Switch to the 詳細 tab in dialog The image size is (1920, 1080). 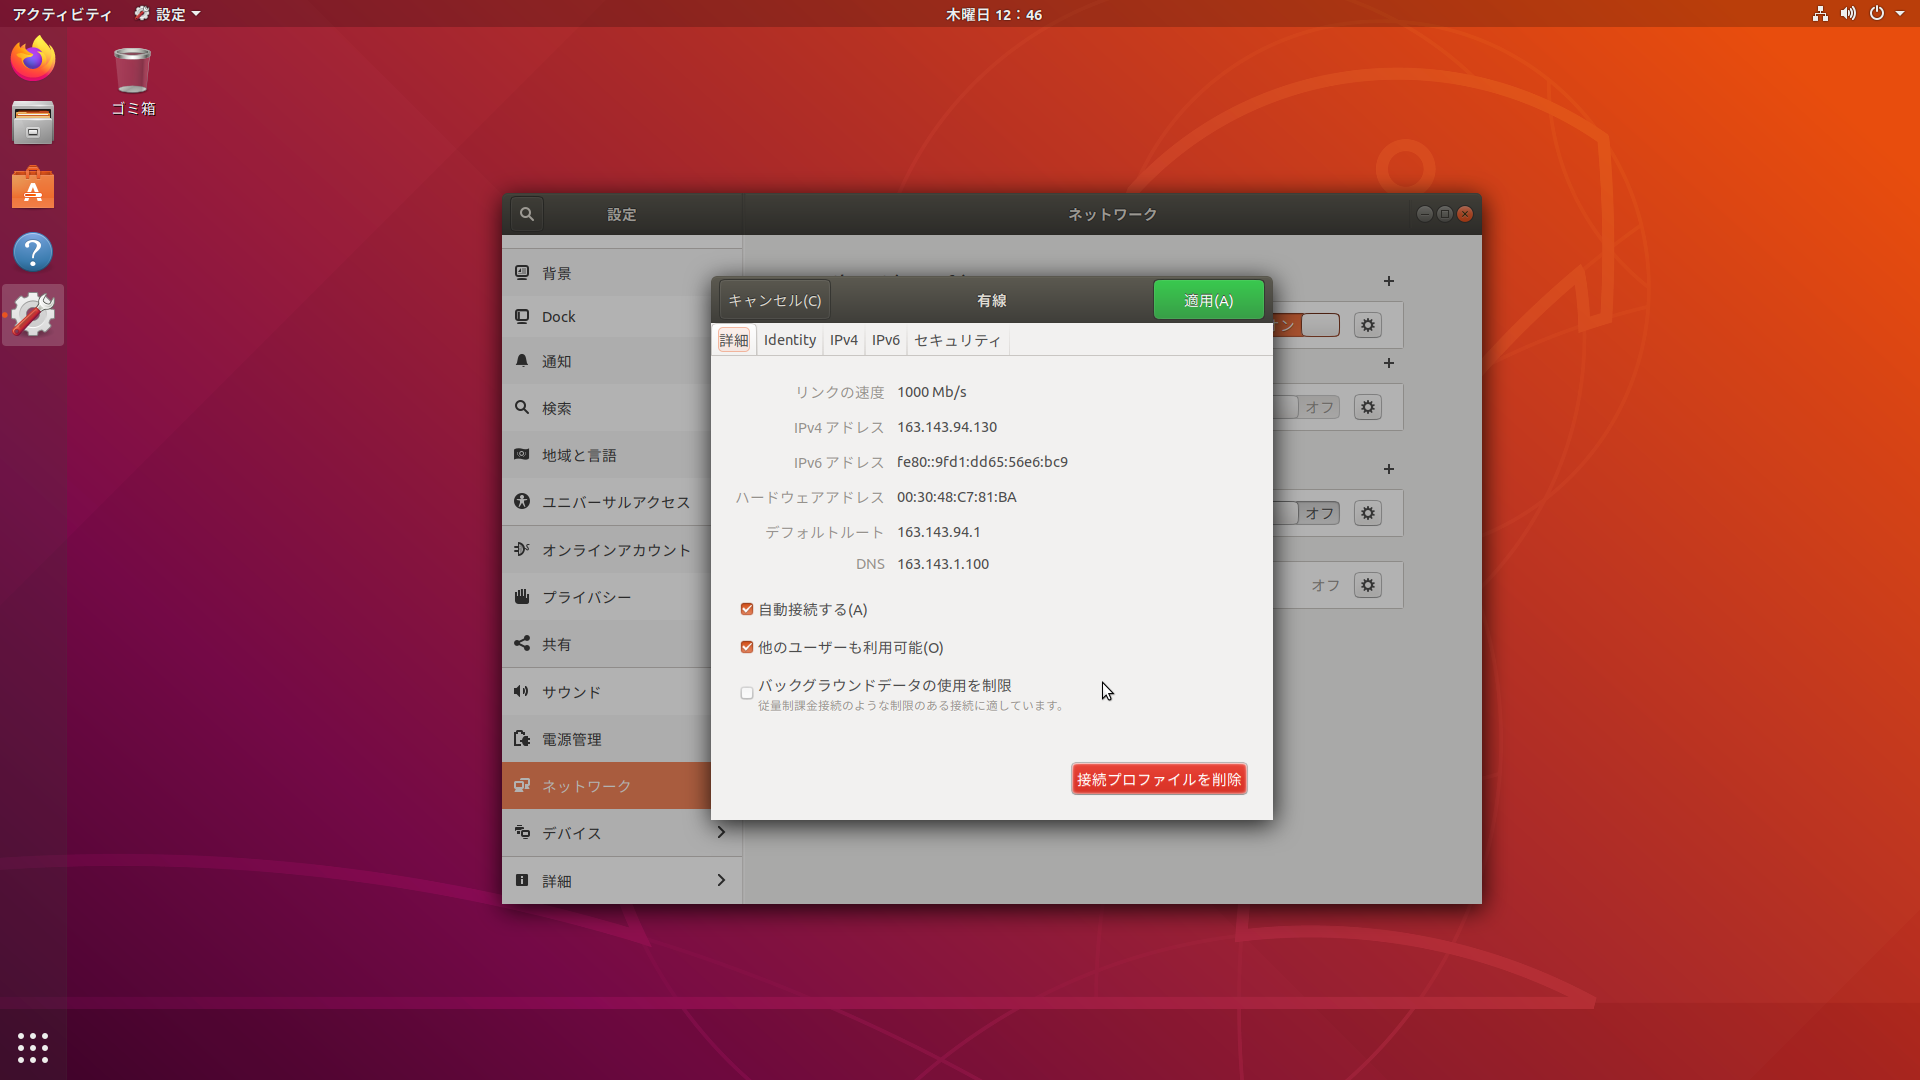(x=734, y=340)
